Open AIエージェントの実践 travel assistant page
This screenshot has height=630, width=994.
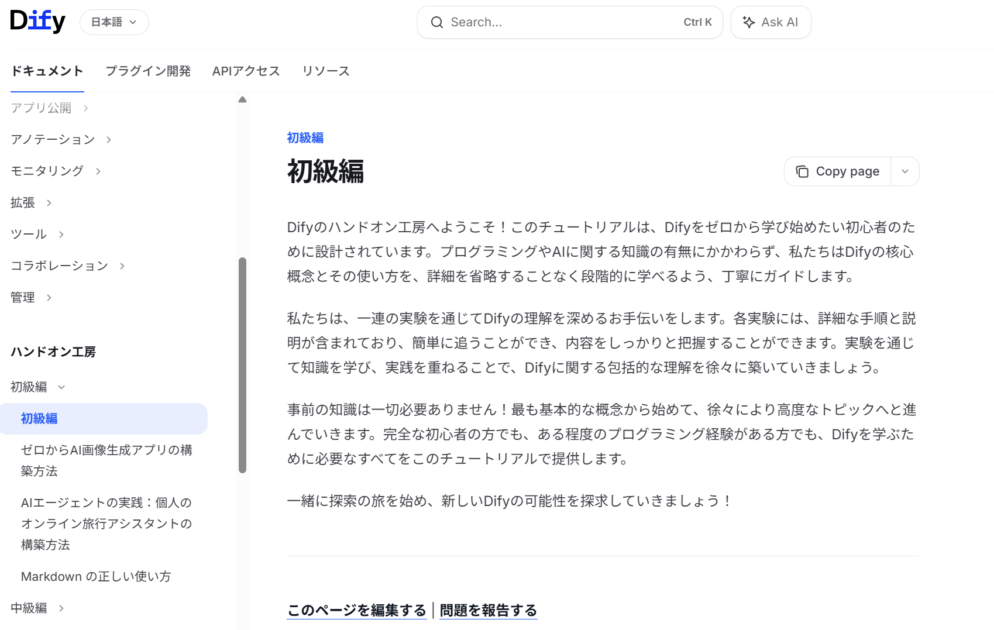click(106, 524)
